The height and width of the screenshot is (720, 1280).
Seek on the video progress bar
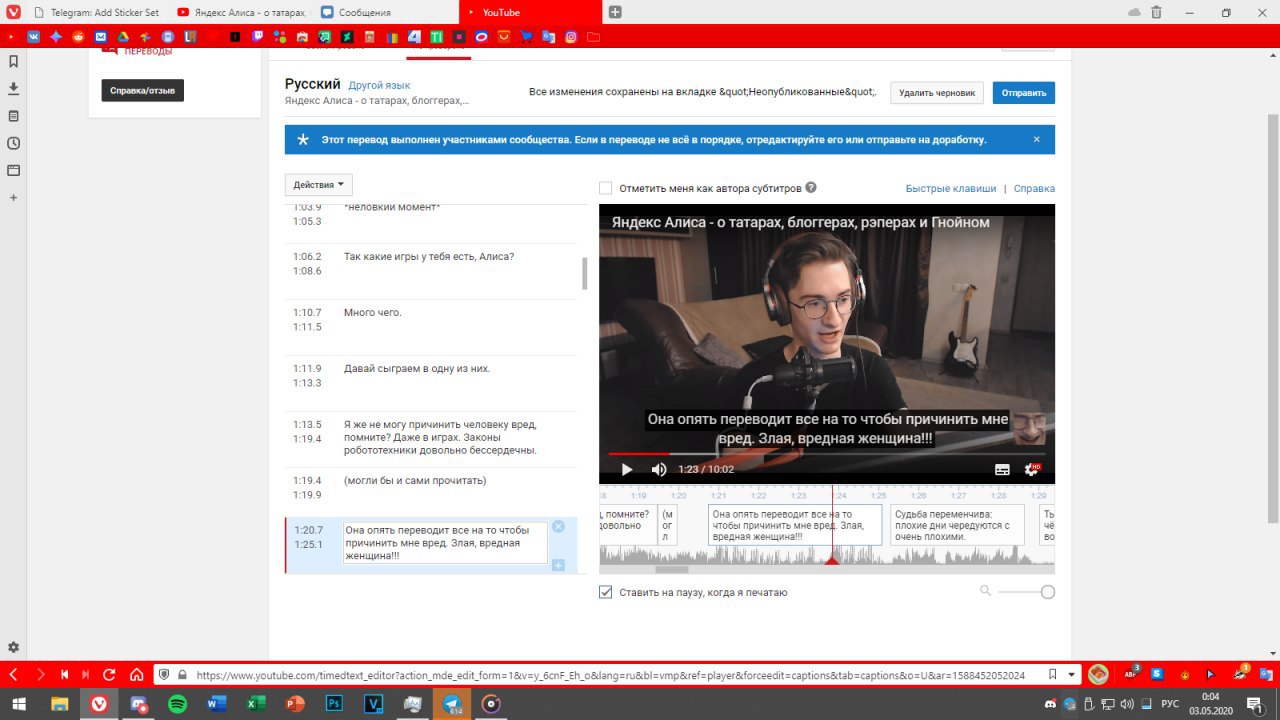click(x=827, y=454)
